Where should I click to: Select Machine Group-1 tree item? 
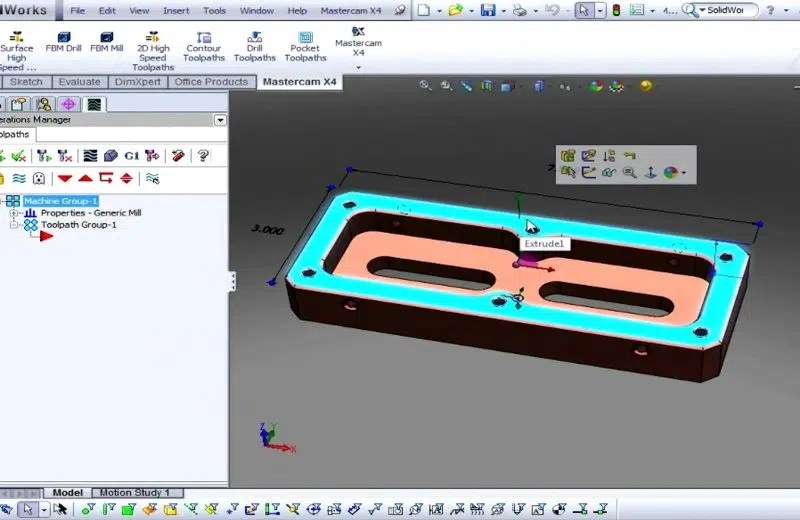pos(61,201)
